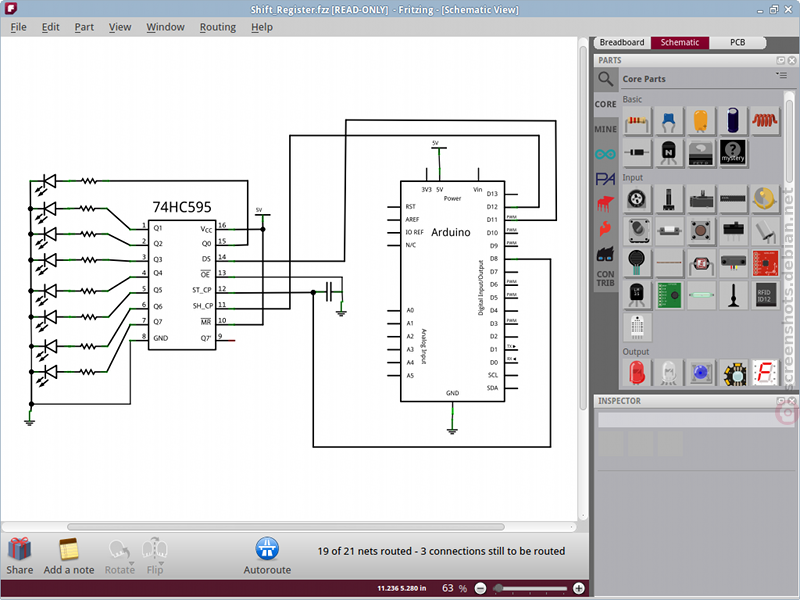
Task: Open the Edit menu
Action: pos(51,27)
